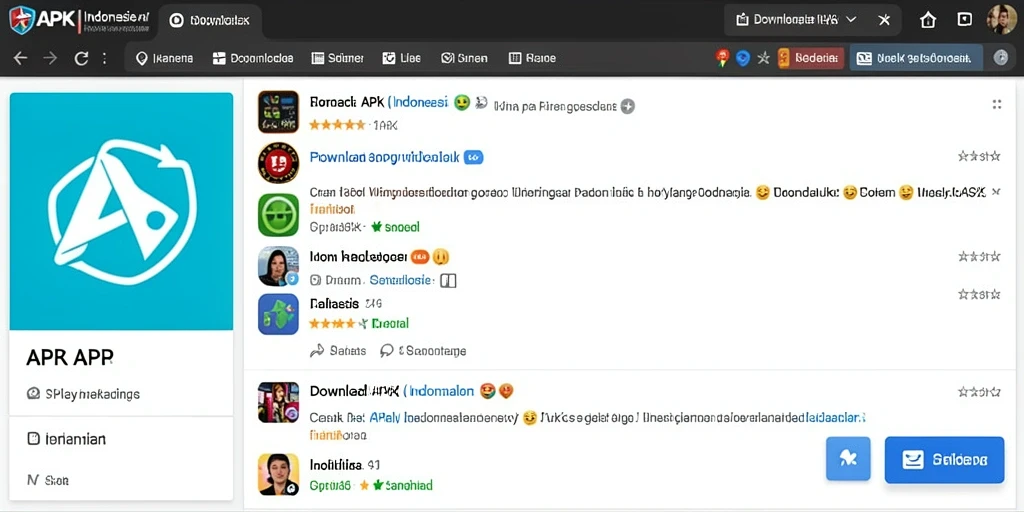
Task: Open the red round app icon
Action: (x=278, y=163)
